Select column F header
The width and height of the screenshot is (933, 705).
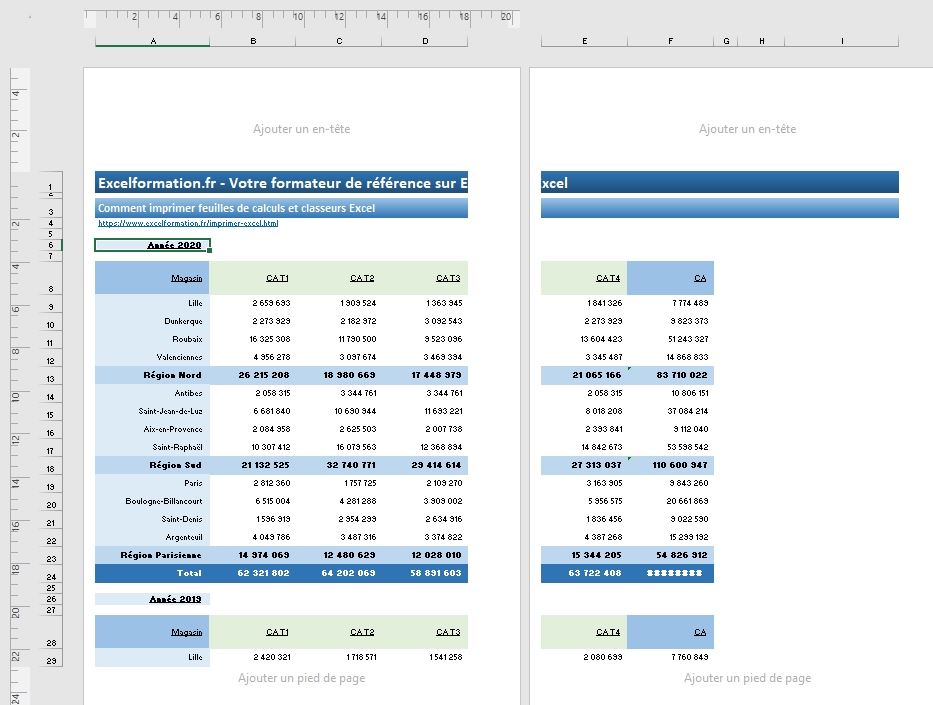click(670, 41)
